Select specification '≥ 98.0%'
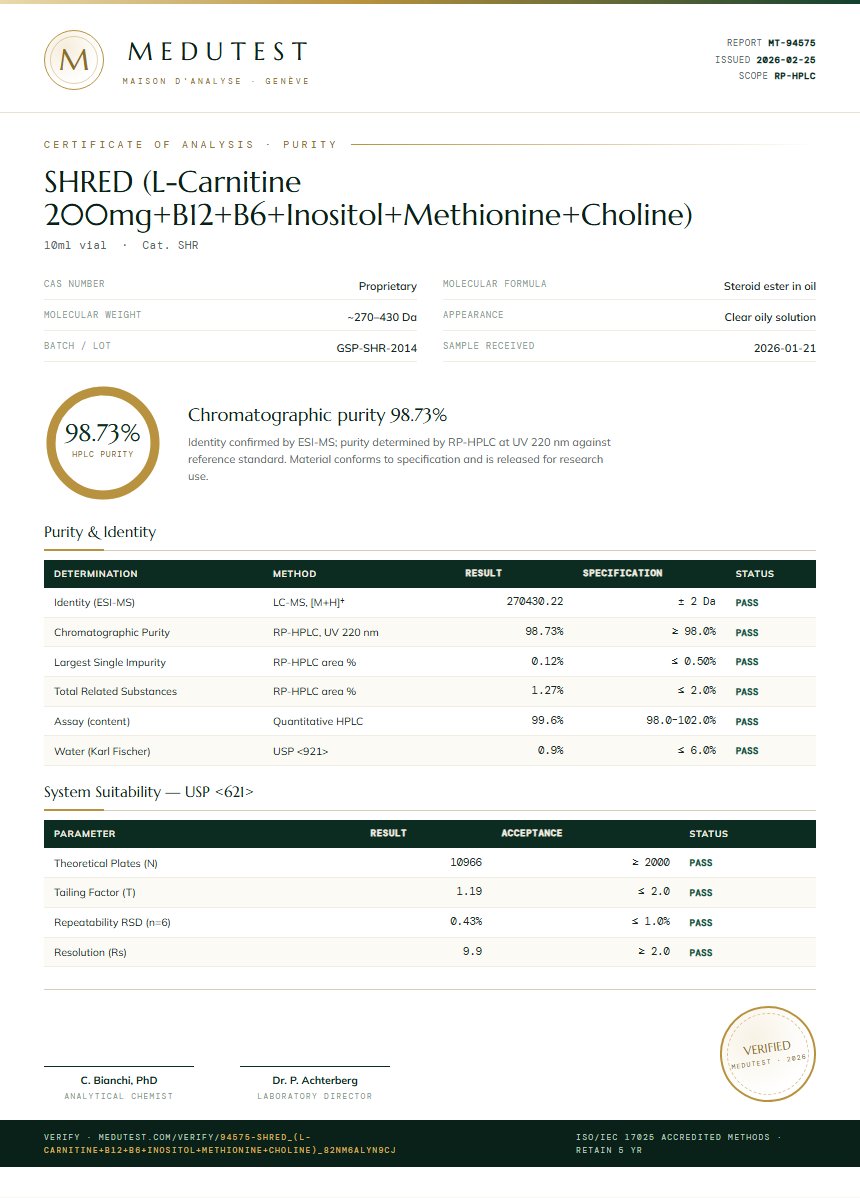This screenshot has height=1198, width=860. (693, 631)
